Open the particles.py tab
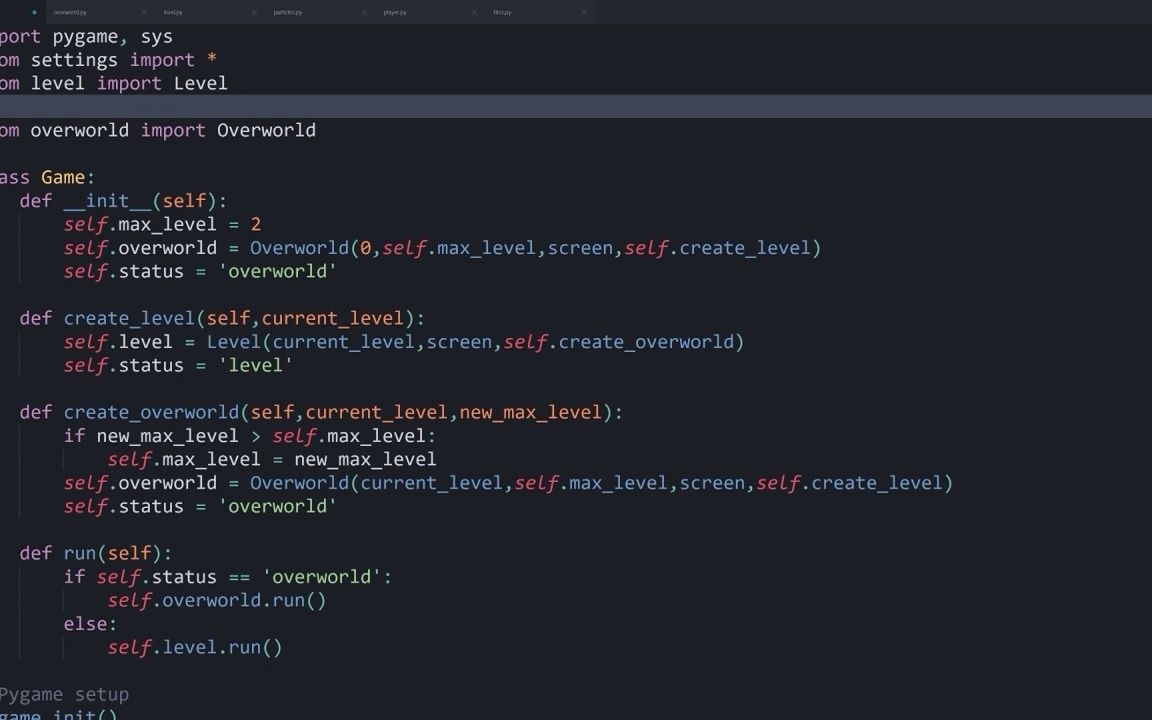The width and height of the screenshot is (1152, 720). coord(288,12)
